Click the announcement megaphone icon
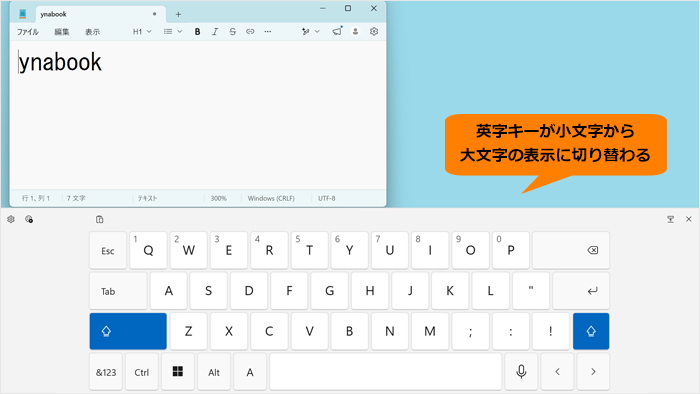Viewport: 700px width, 394px height. [x=337, y=31]
